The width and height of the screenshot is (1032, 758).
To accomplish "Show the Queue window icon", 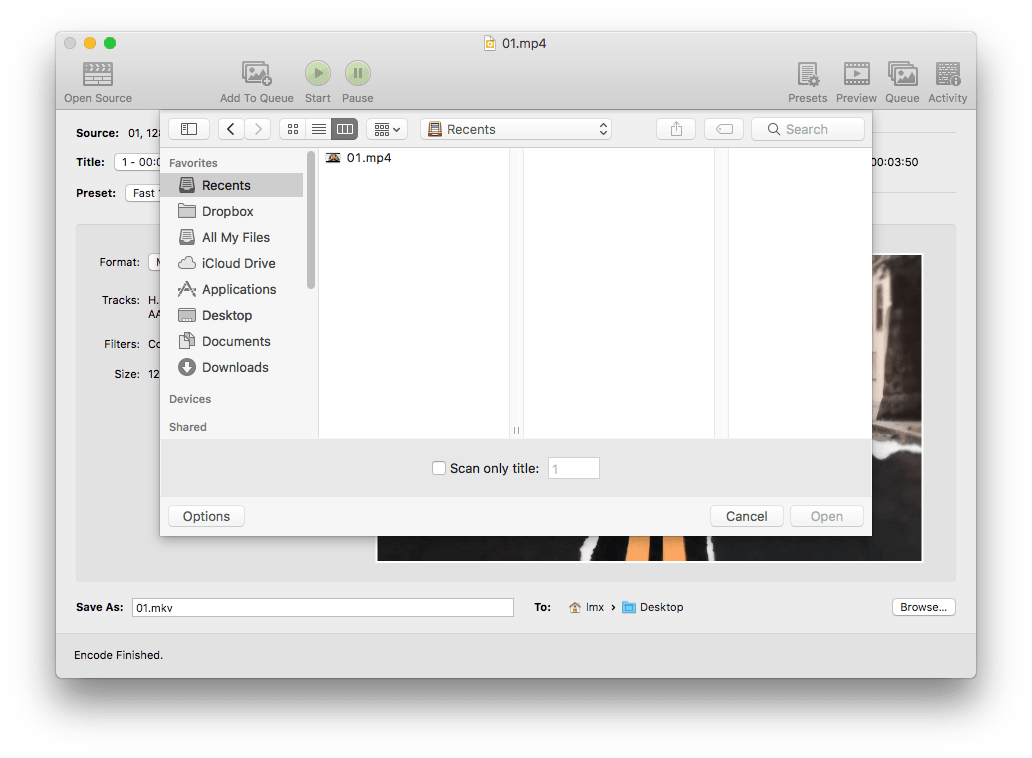I will (902, 74).
